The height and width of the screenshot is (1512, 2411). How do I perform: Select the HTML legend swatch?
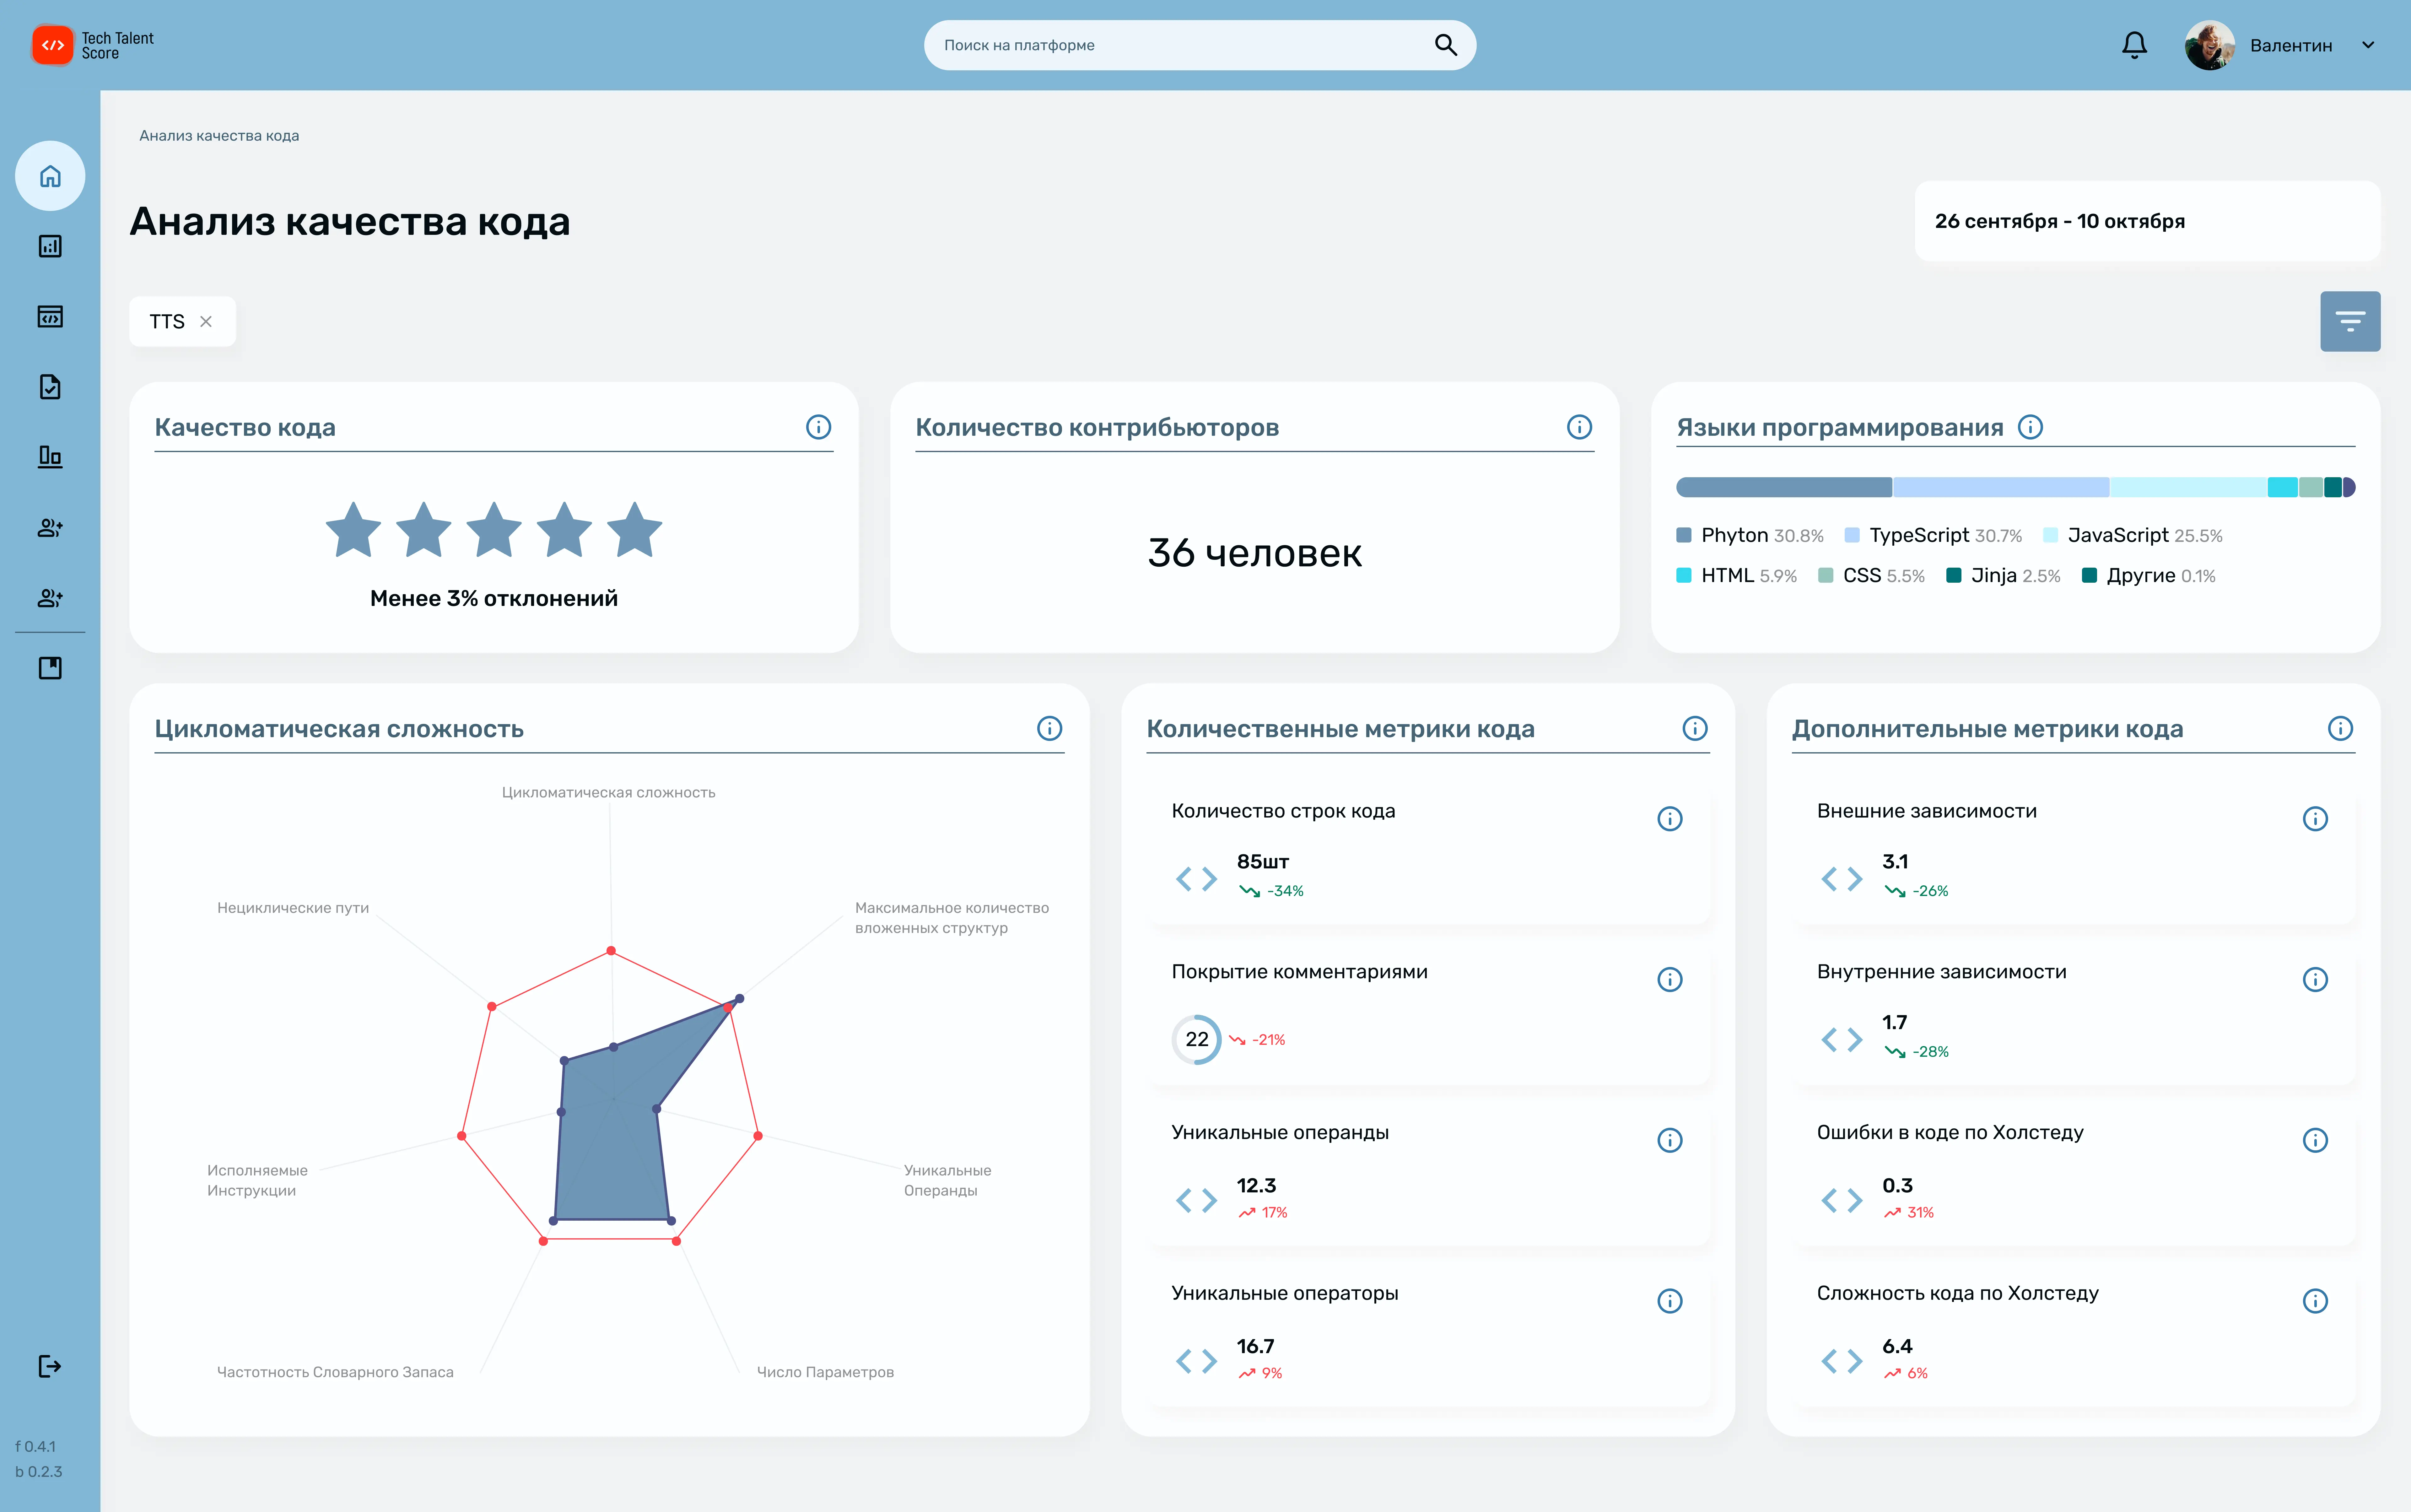tap(1684, 575)
